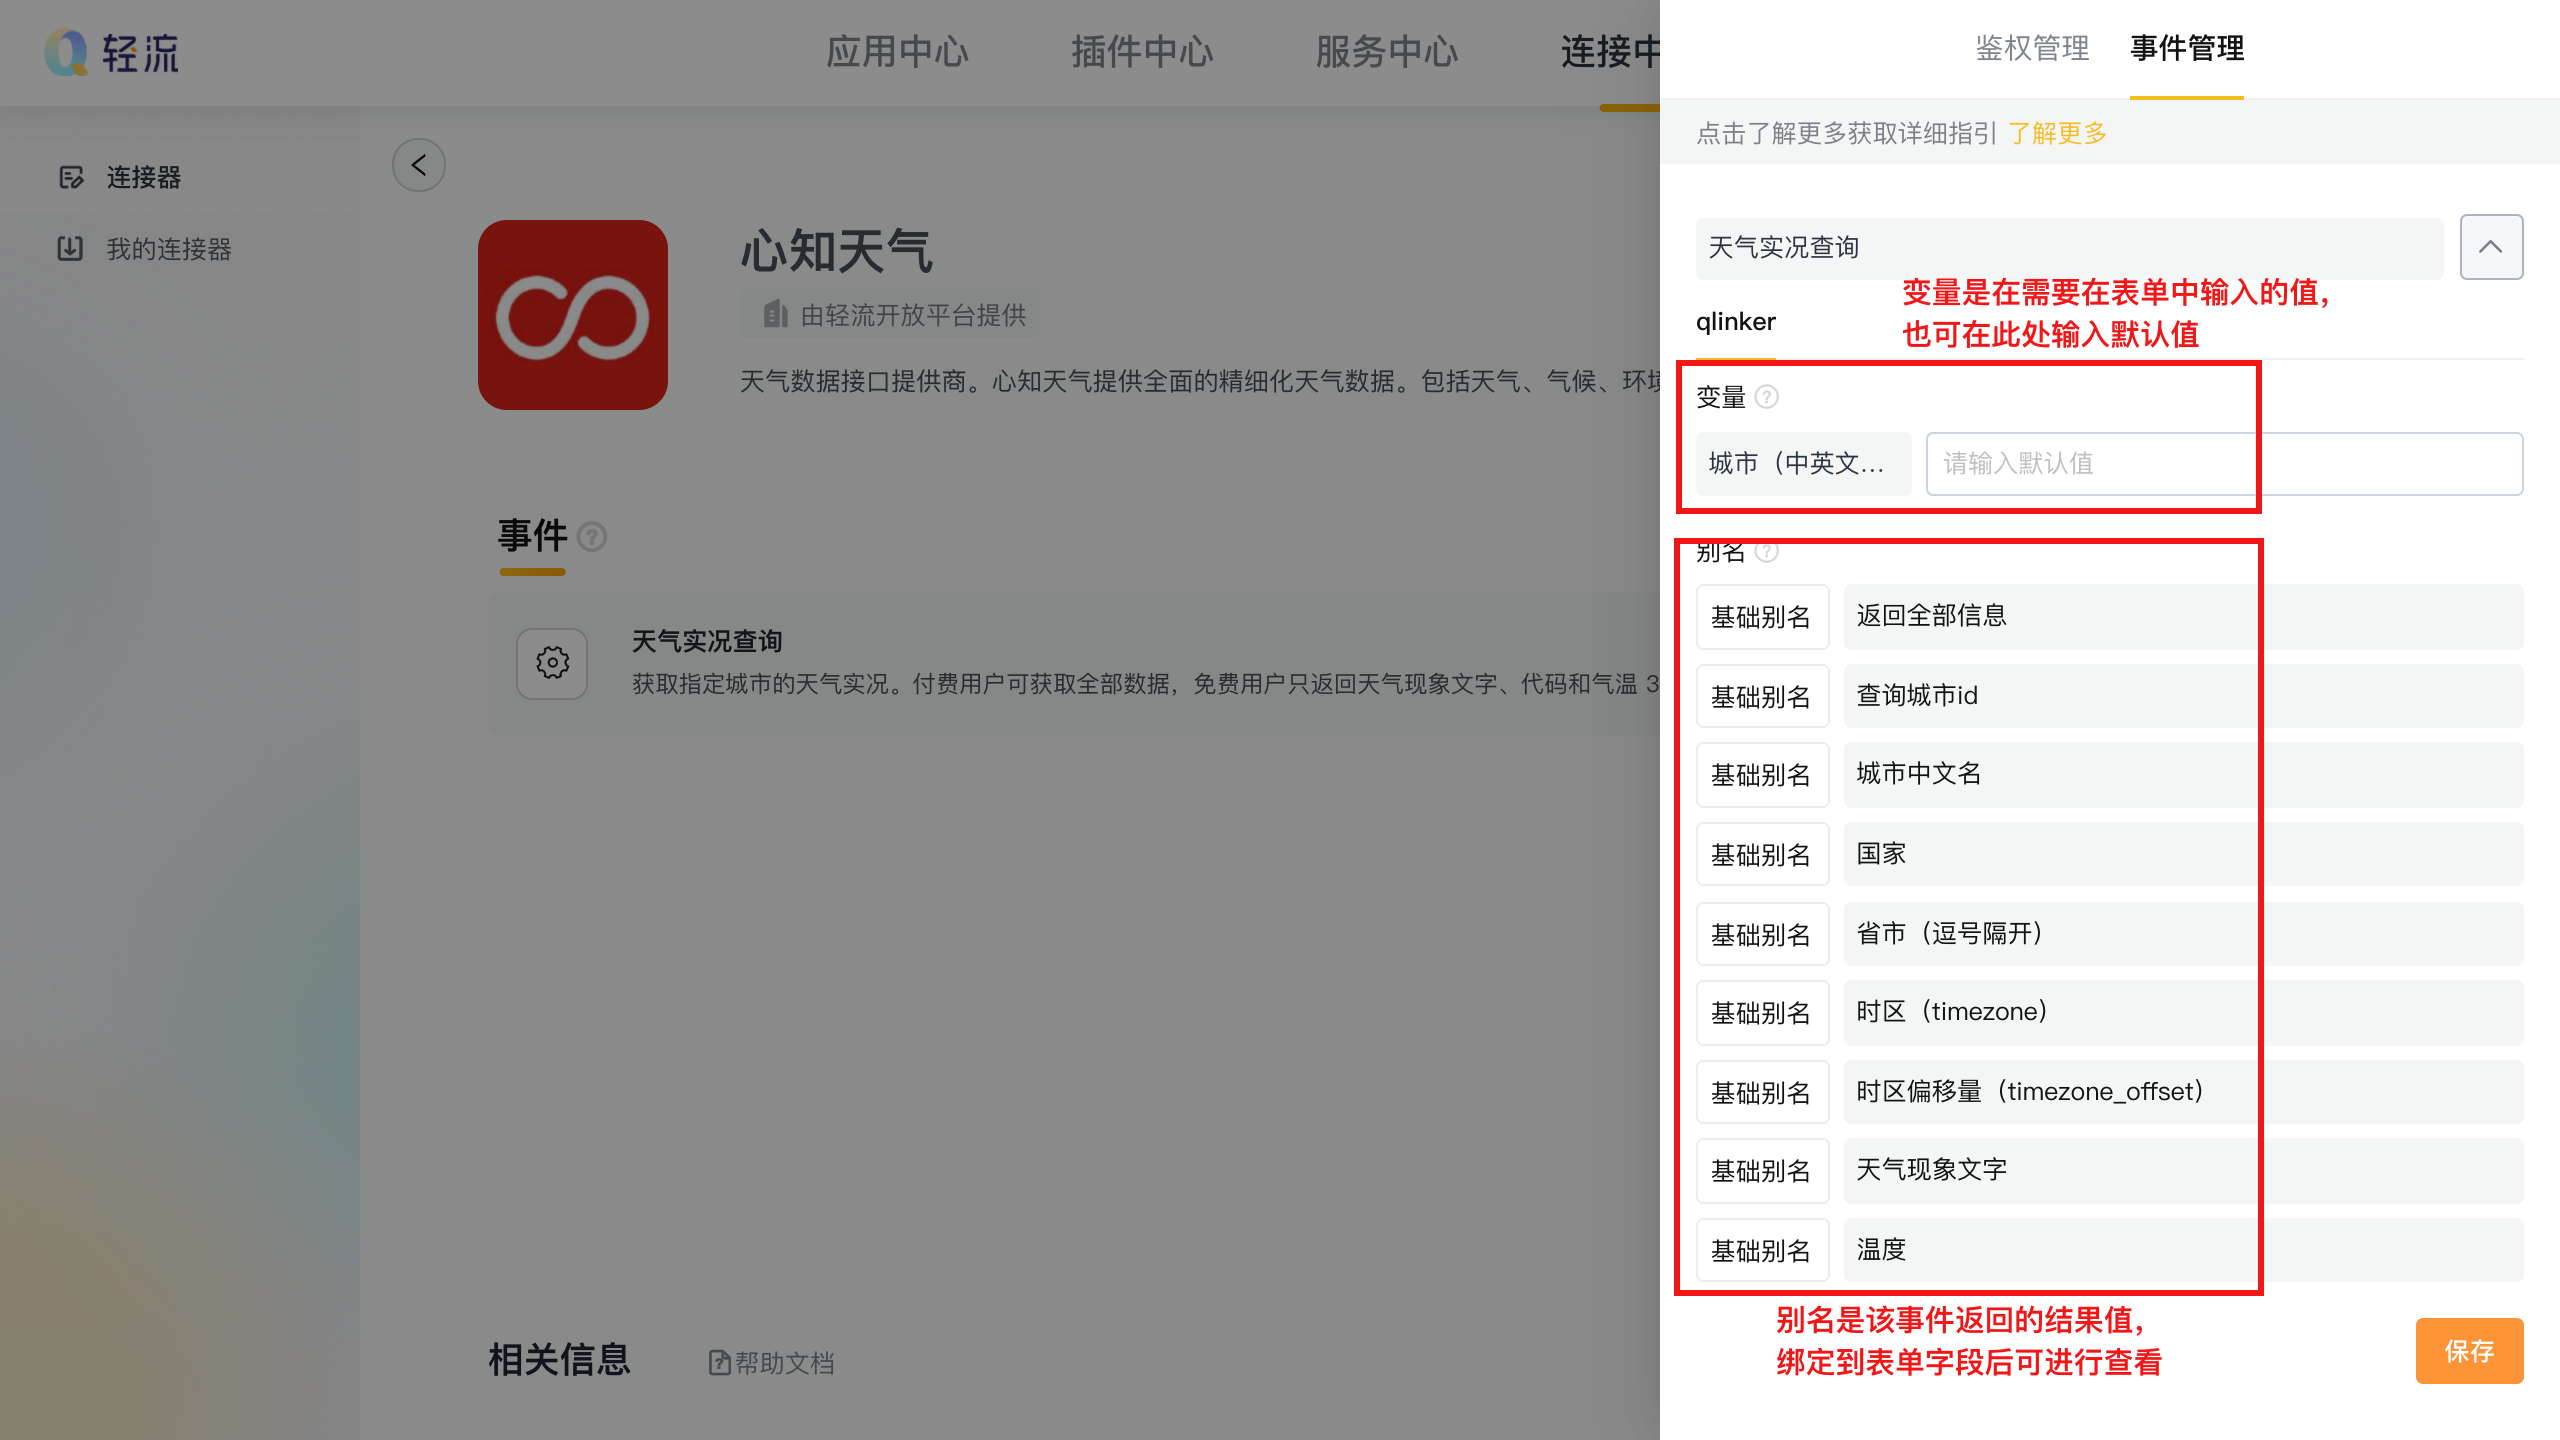Screen dimensions: 2560x1440
Task: Select 我的连接器 in the sidebar
Action: [x=169, y=248]
